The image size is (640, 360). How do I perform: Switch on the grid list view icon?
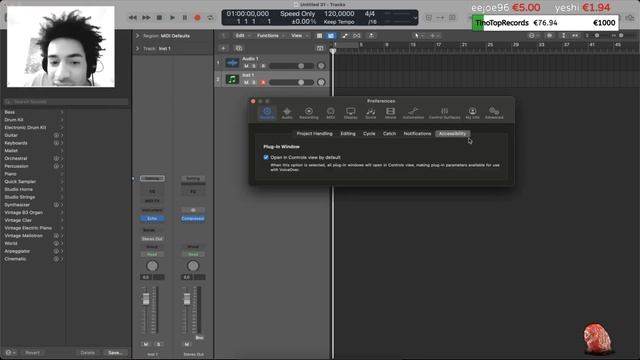click(x=320, y=36)
